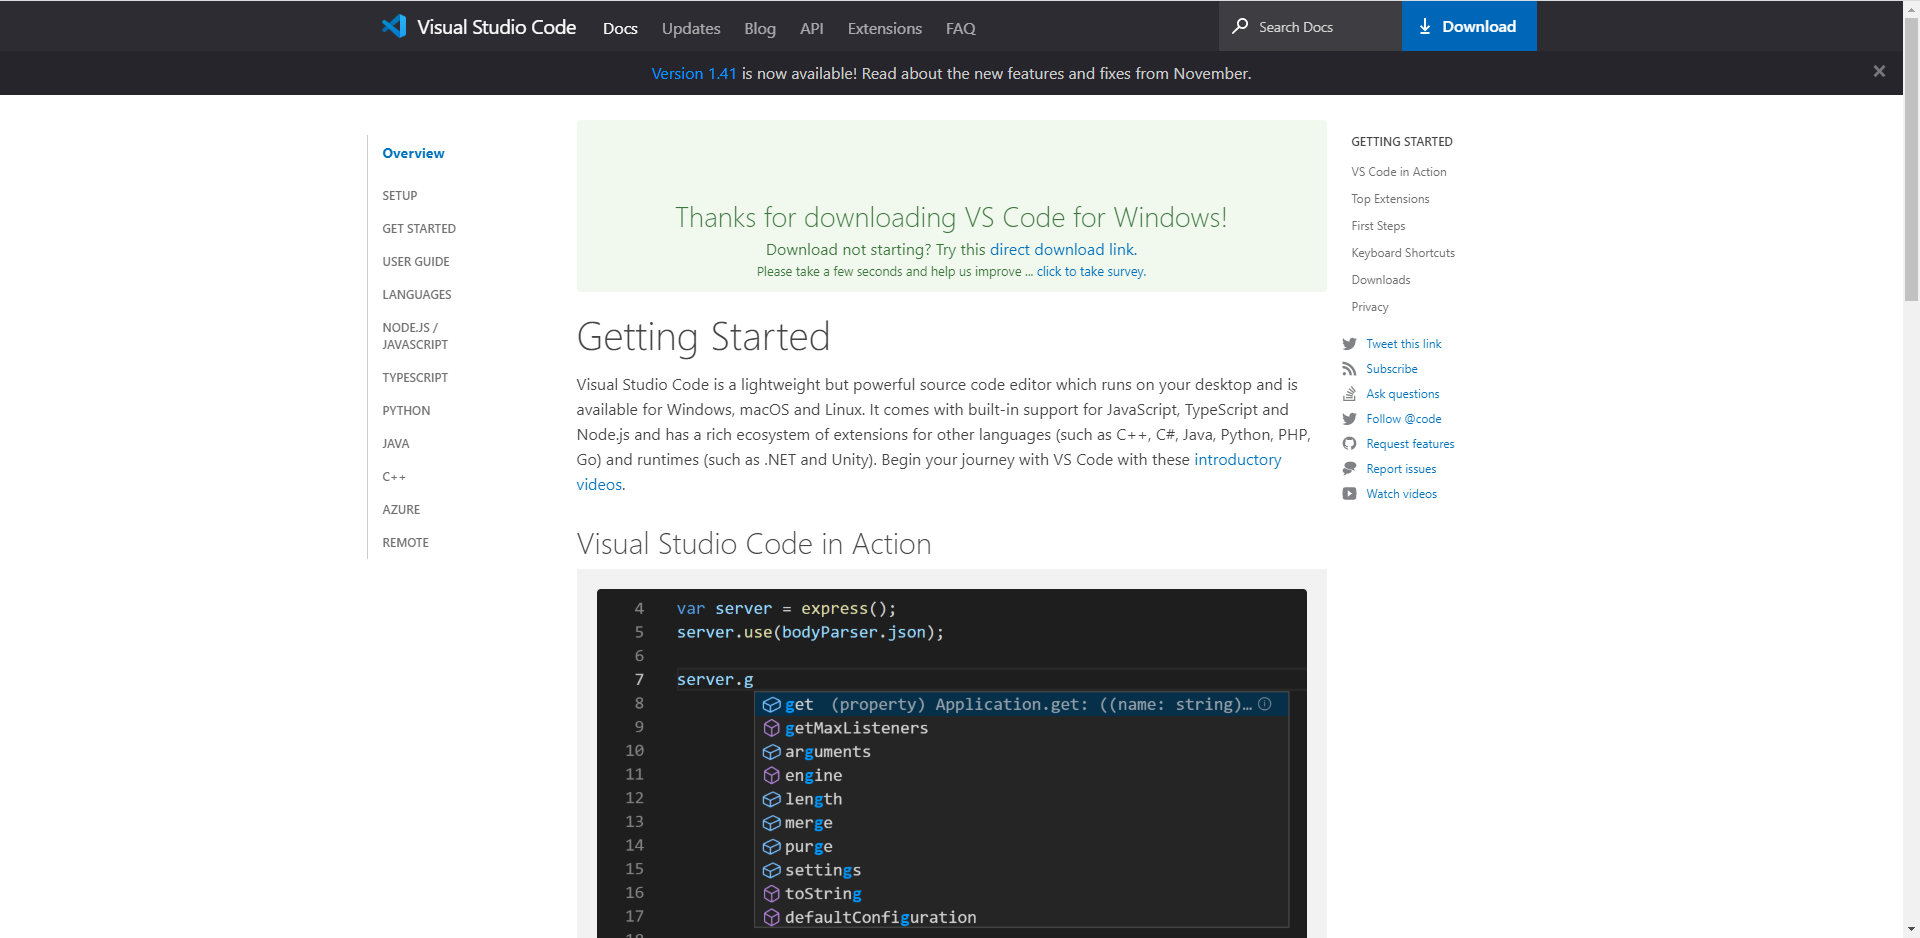Open the Extensions navigation item
The width and height of the screenshot is (1920, 938).
[x=885, y=28]
